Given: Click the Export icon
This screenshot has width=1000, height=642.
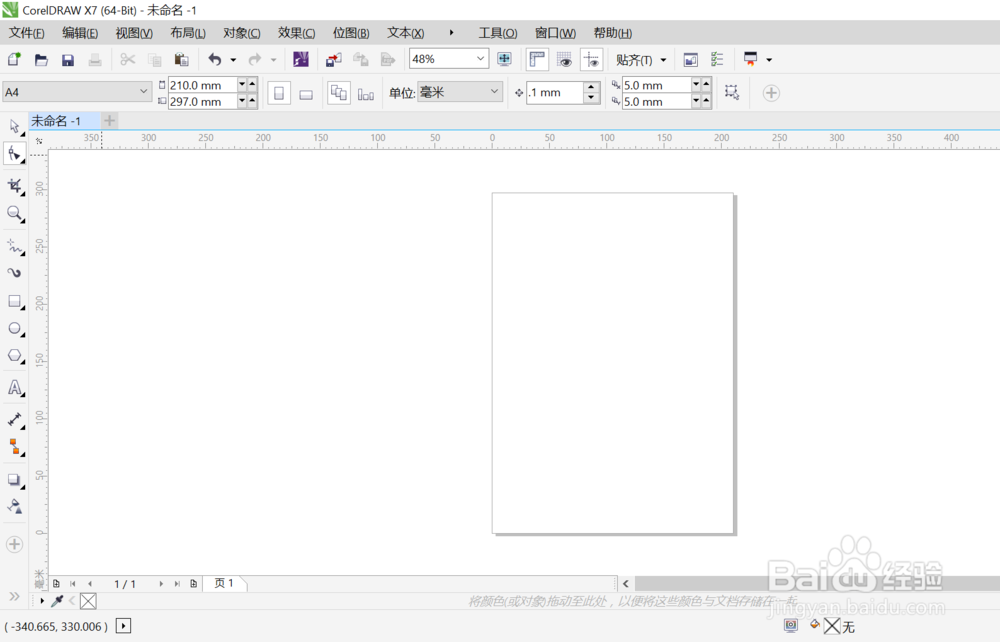Looking at the screenshot, I should point(361,60).
